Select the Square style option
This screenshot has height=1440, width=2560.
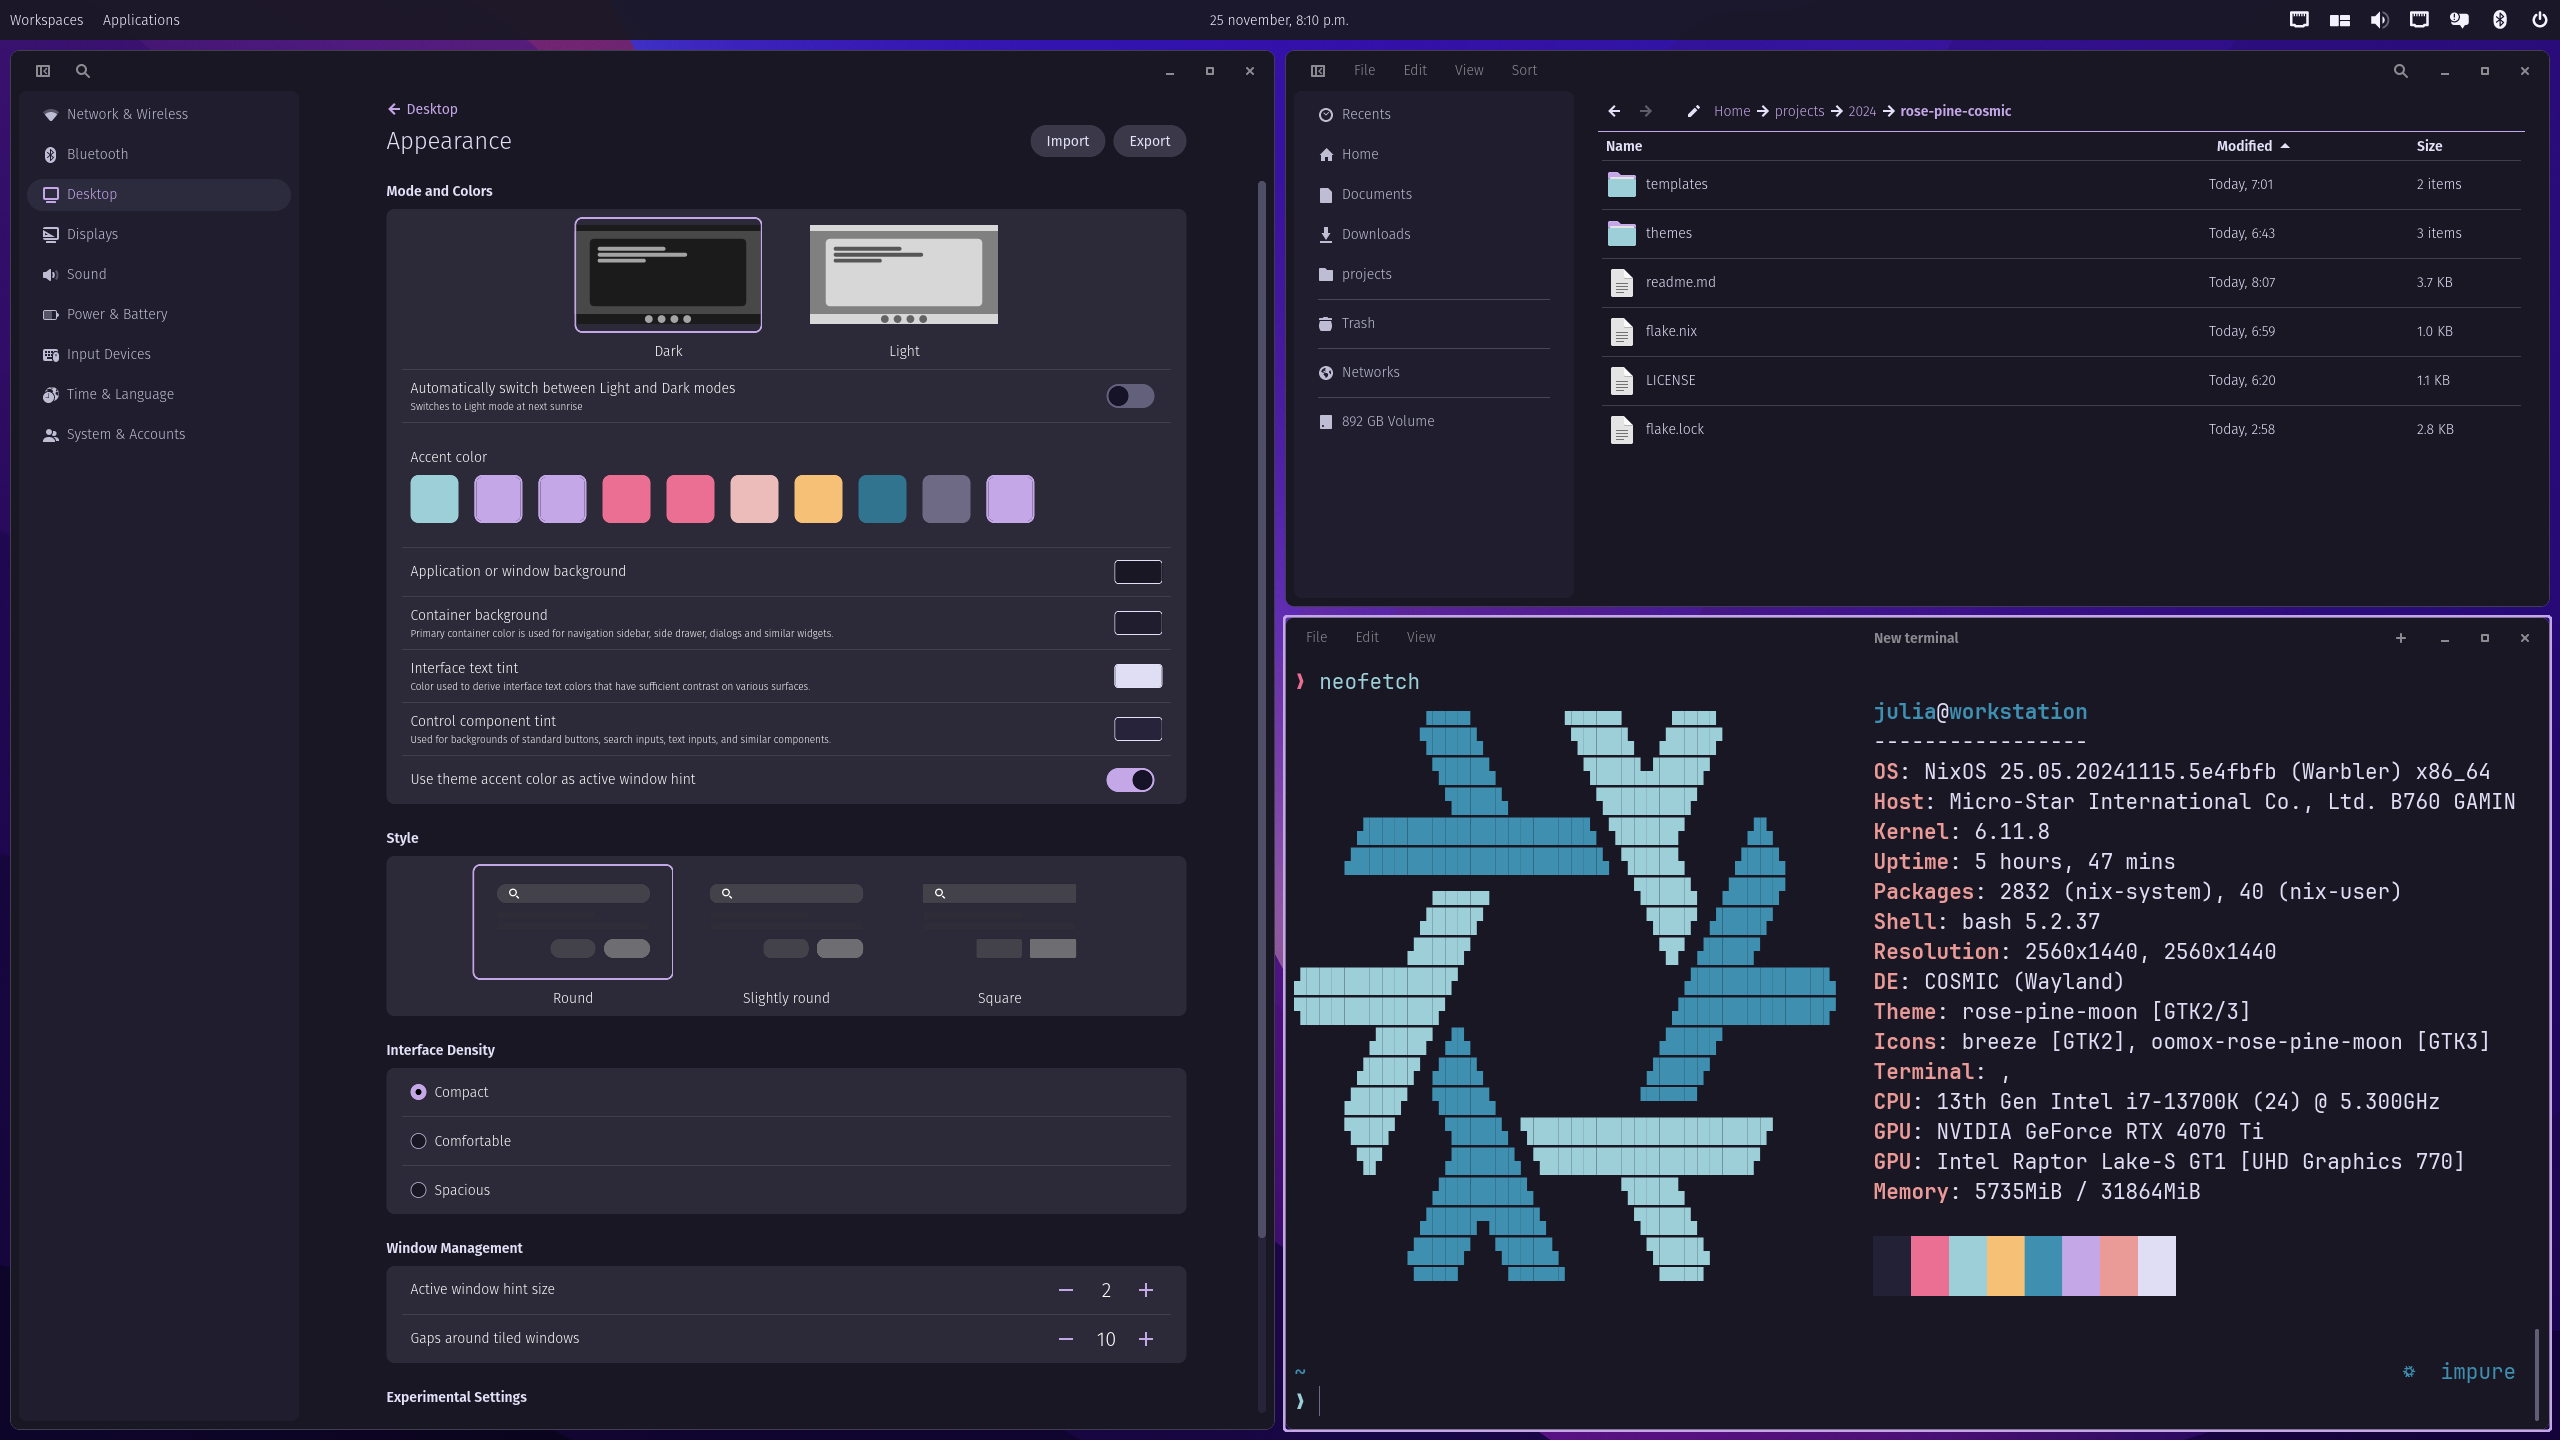[x=999, y=922]
